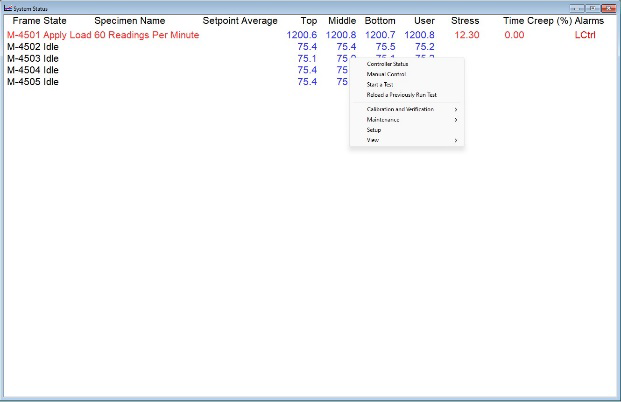Click the Frame column header

pyautogui.click(x=27, y=21)
